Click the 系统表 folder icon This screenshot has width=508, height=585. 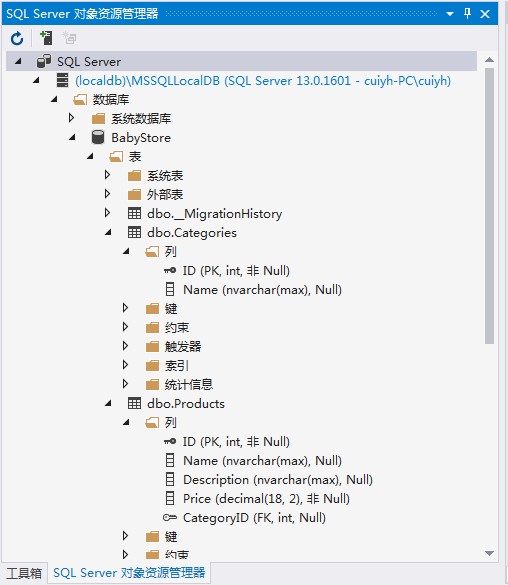point(134,175)
